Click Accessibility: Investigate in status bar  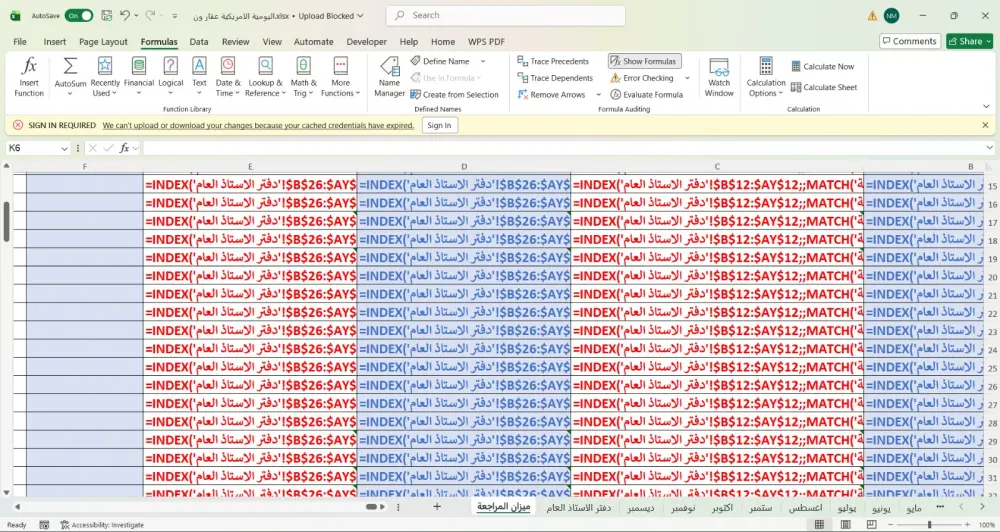(102, 525)
